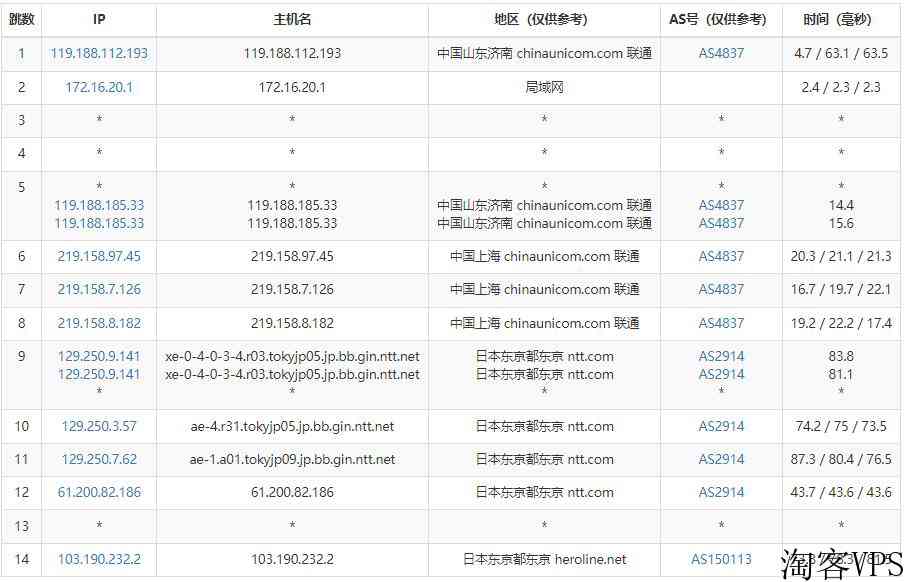Open the 103.190.232.2 IP link
This screenshot has height=582, width=904.
coord(99,560)
